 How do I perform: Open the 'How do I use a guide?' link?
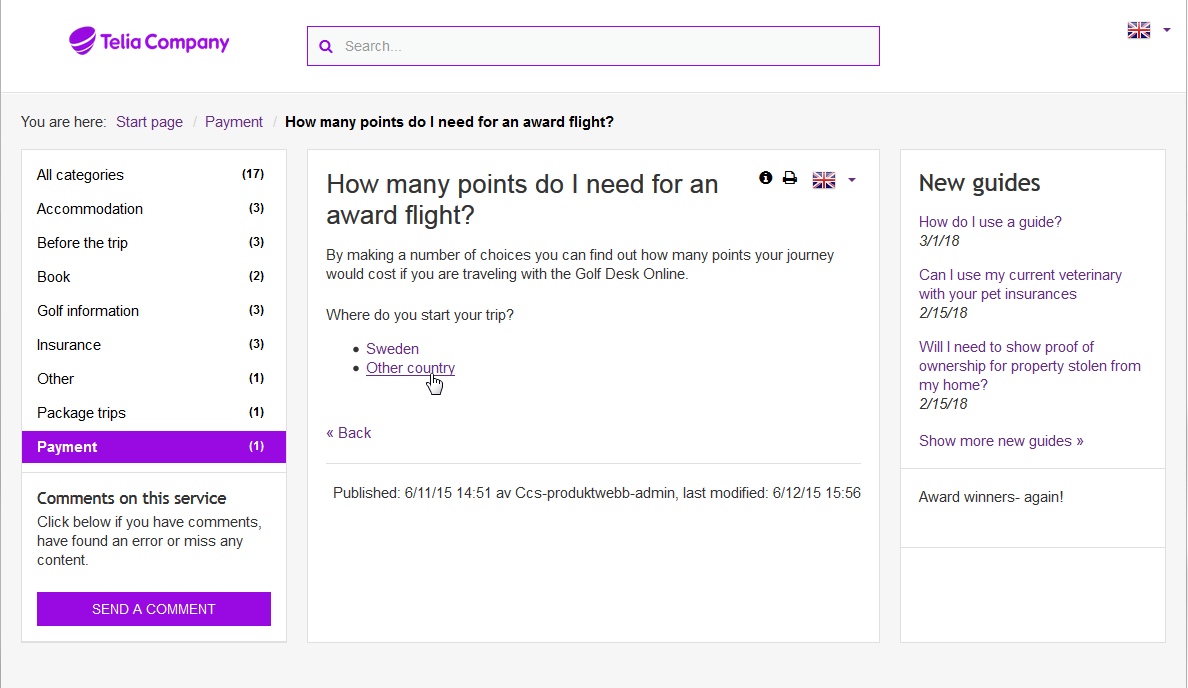click(990, 222)
